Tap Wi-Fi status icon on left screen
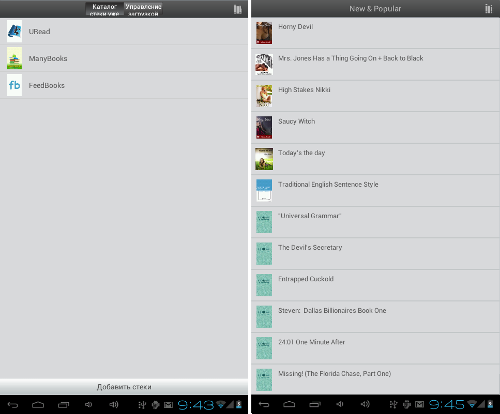The width and height of the screenshot is (500, 414). [x=221, y=404]
